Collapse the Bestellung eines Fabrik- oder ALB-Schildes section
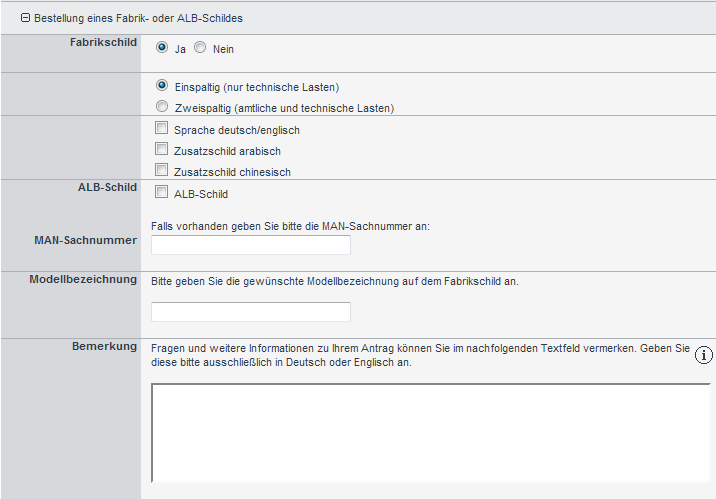Screen dimensions: 716x499 point(26,18)
